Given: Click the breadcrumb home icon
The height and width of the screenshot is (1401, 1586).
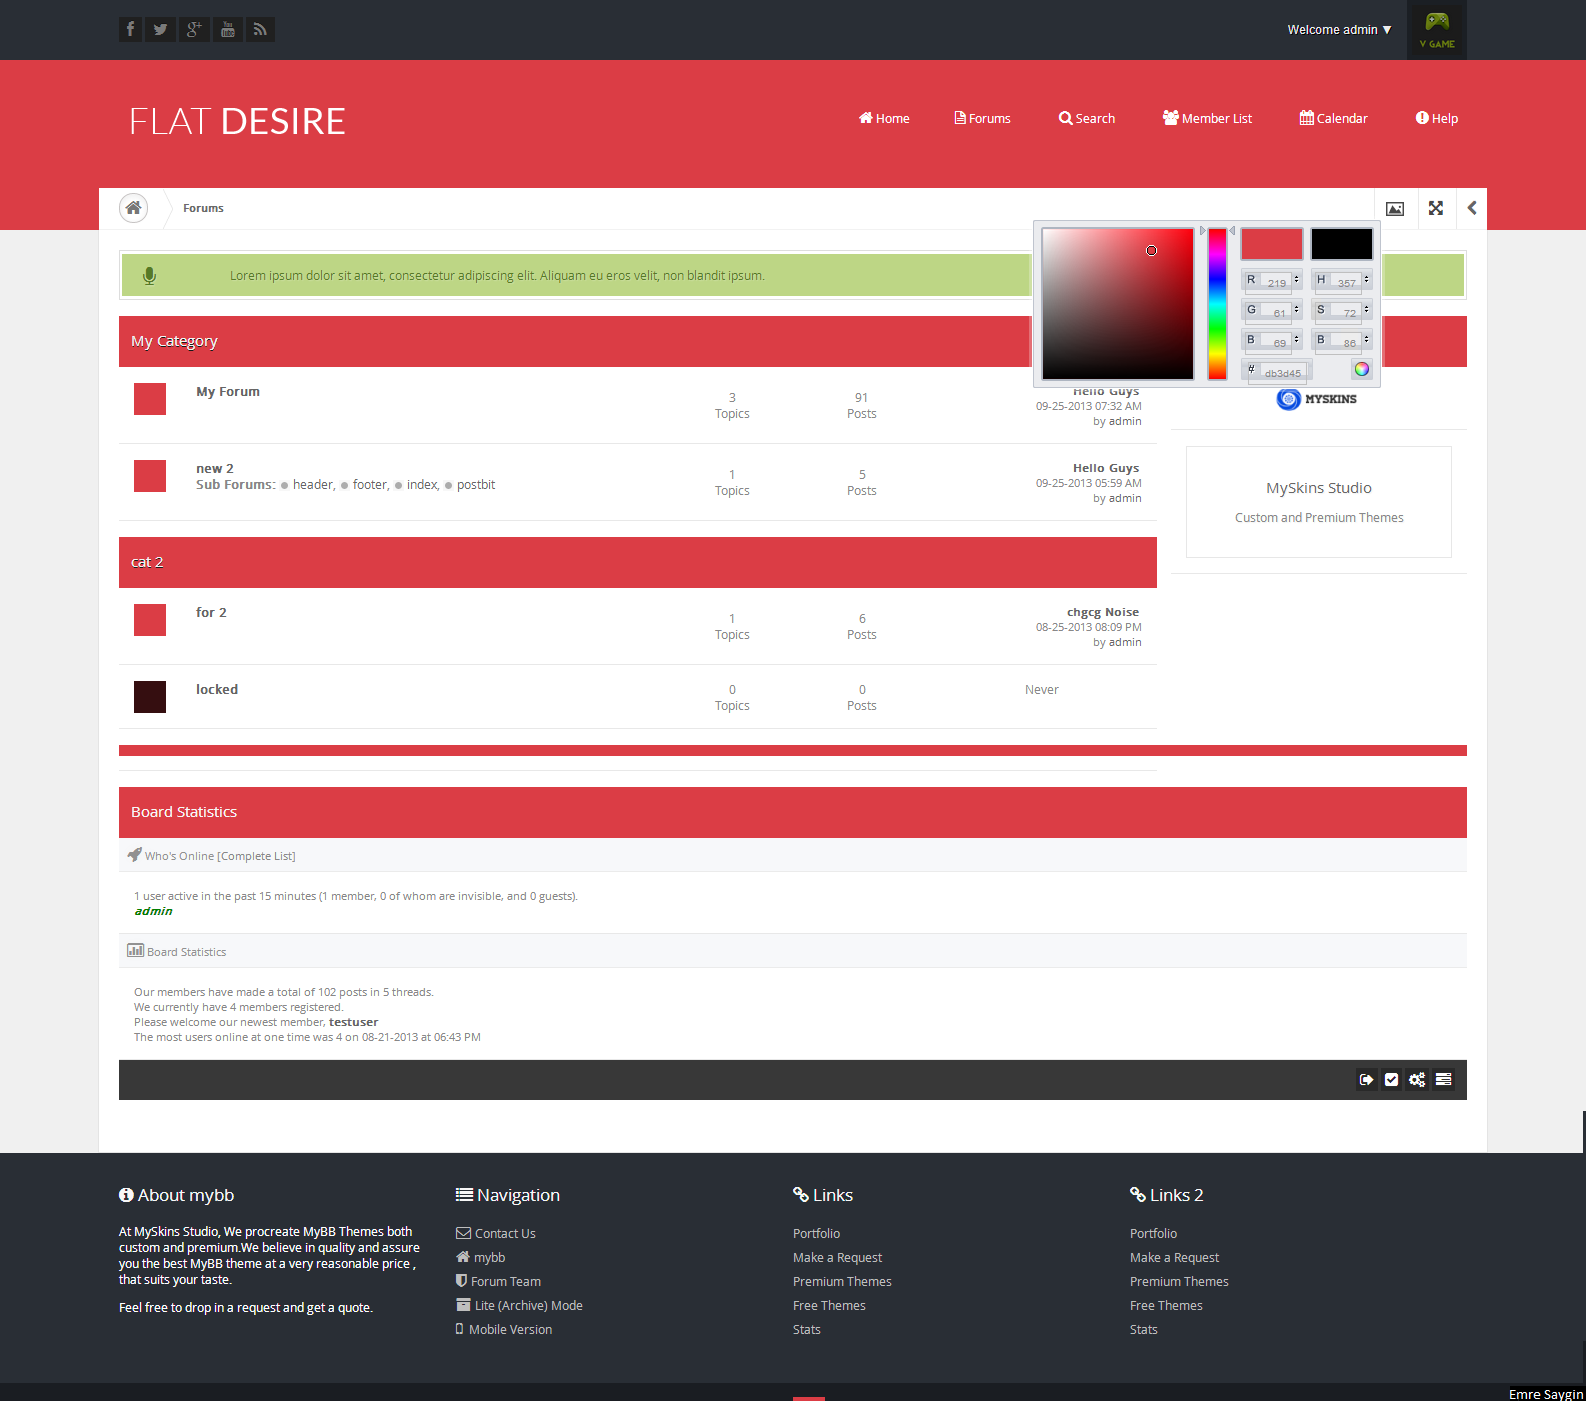Looking at the screenshot, I should click(133, 208).
